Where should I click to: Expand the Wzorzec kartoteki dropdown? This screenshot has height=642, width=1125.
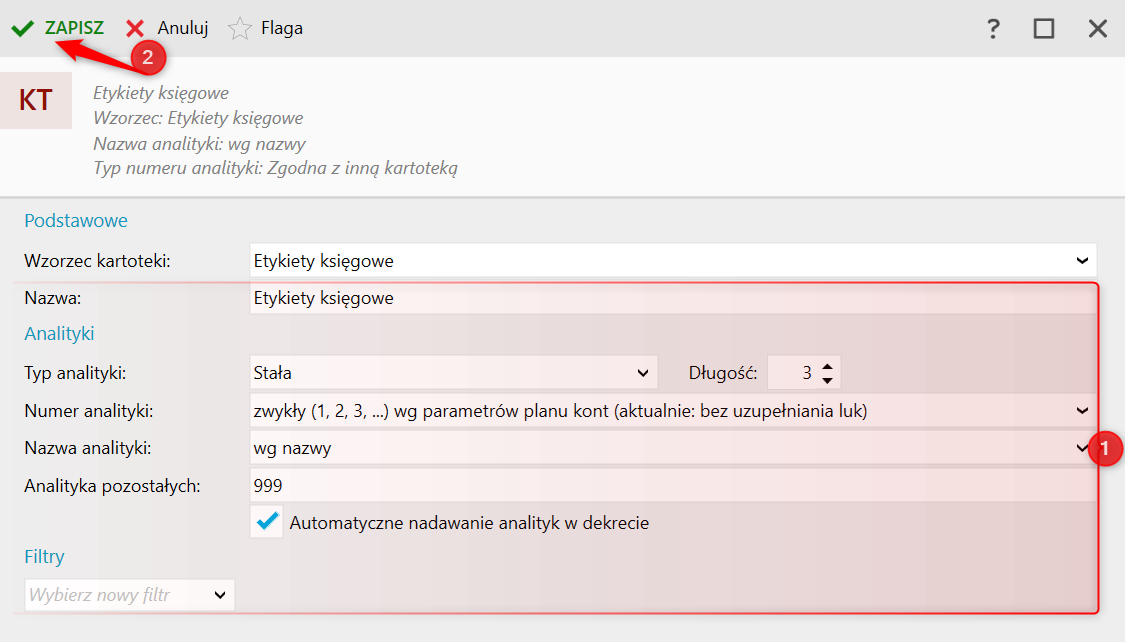tap(1082, 261)
